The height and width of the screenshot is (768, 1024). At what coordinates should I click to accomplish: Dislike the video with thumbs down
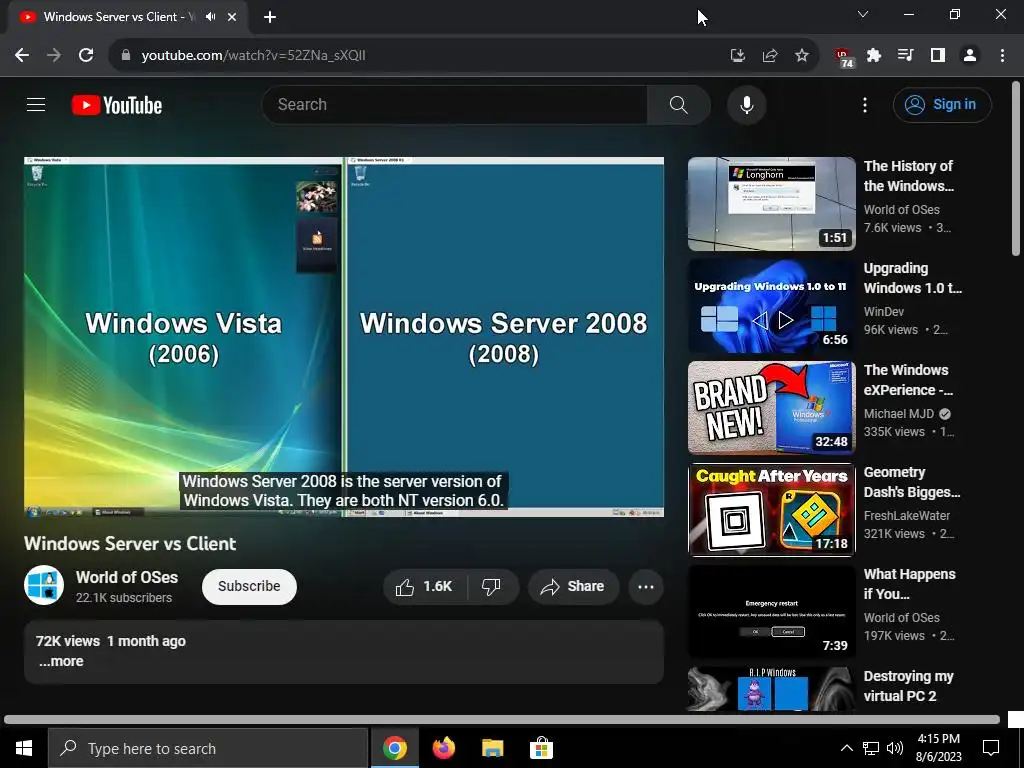(x=492, y=586)
